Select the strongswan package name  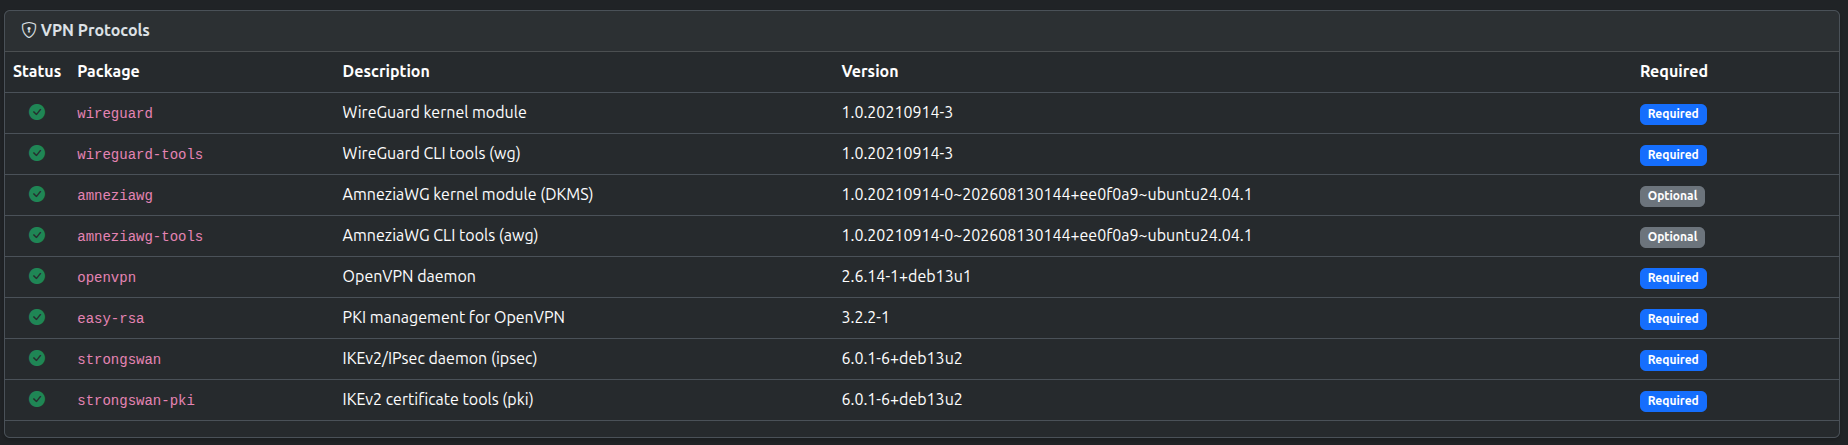(x=119, y=360)
